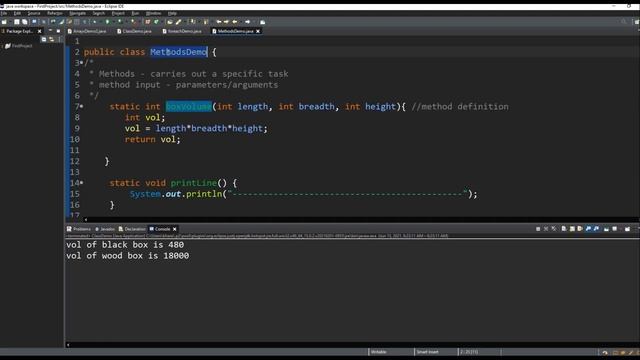Viewport: 640px width, 360px height.
Task: Click the 'return vol;' statement on line 10
Action: coord(152,139)
